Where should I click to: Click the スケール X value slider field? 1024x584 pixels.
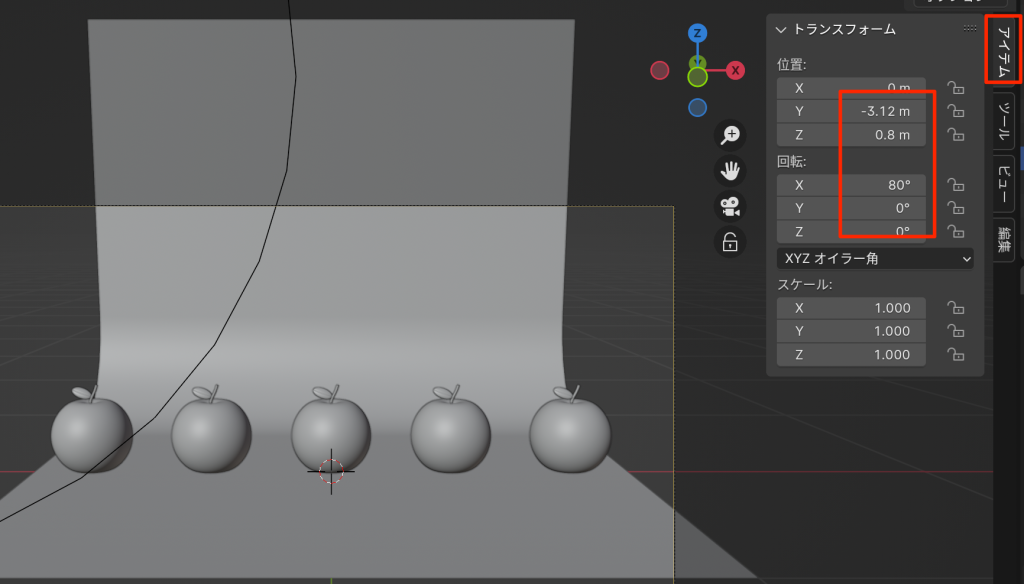(851, 308)
